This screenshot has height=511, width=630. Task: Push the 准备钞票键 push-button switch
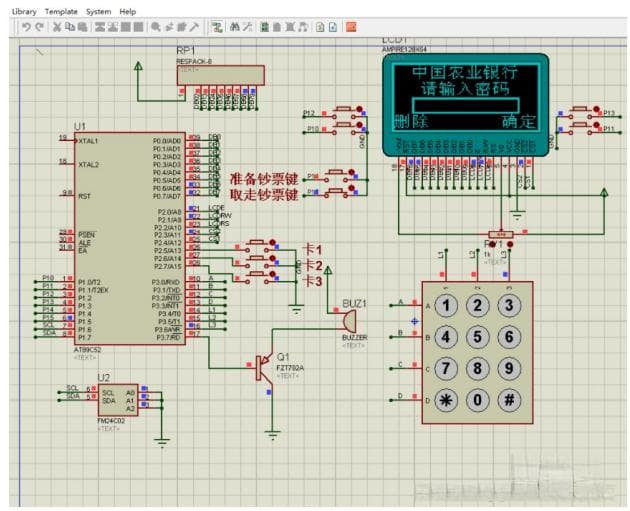(x=337, y=175)
